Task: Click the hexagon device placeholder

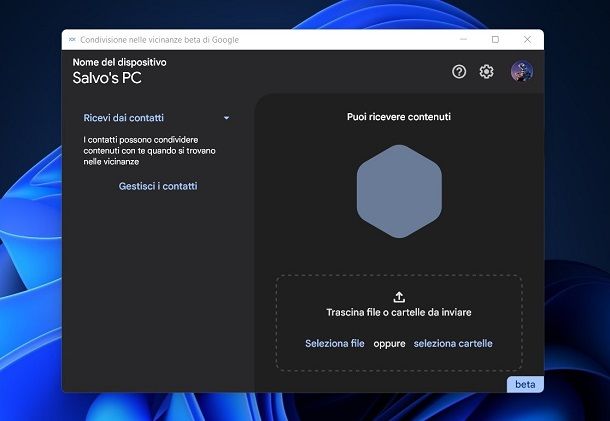Action: point(399,191)
